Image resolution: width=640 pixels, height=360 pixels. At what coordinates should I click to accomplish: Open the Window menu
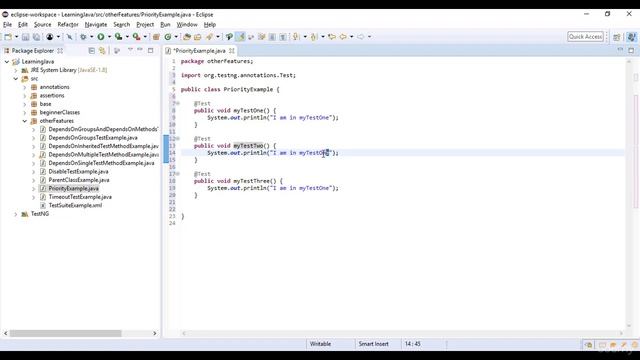[x=187, y=24]
